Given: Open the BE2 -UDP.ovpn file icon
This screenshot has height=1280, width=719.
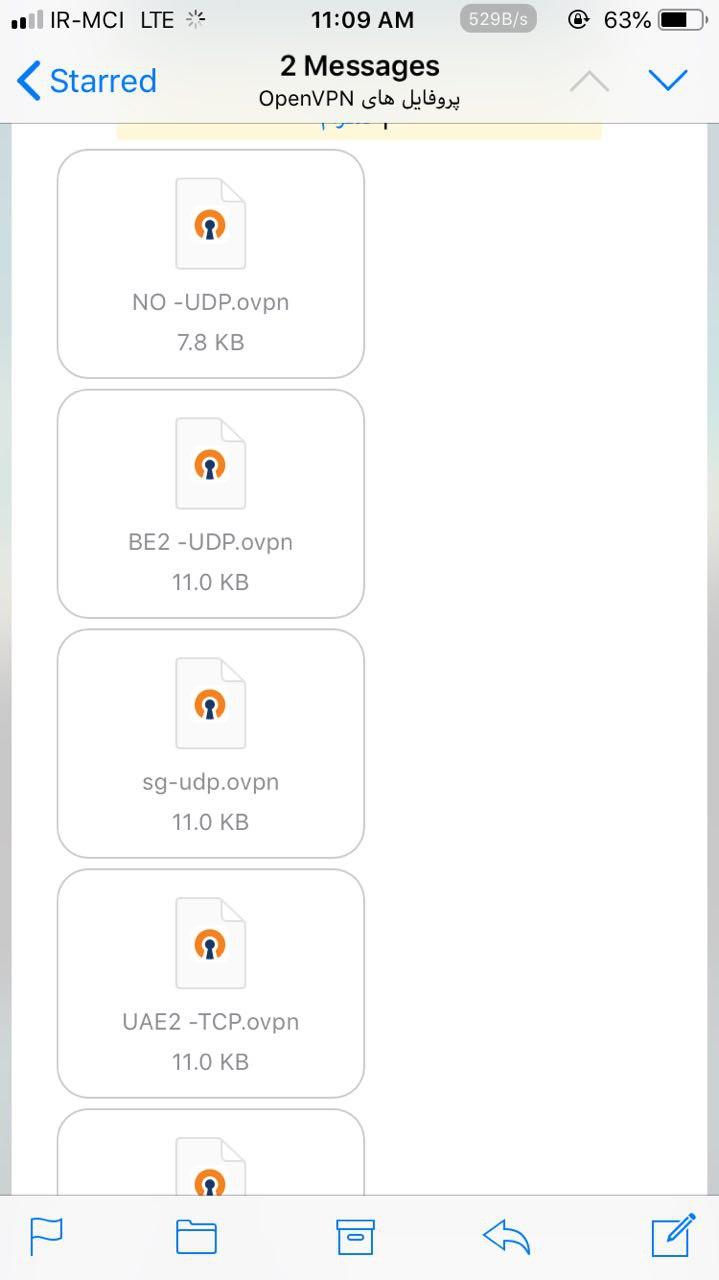Looking at the screenshot, I should click(210, 464).
